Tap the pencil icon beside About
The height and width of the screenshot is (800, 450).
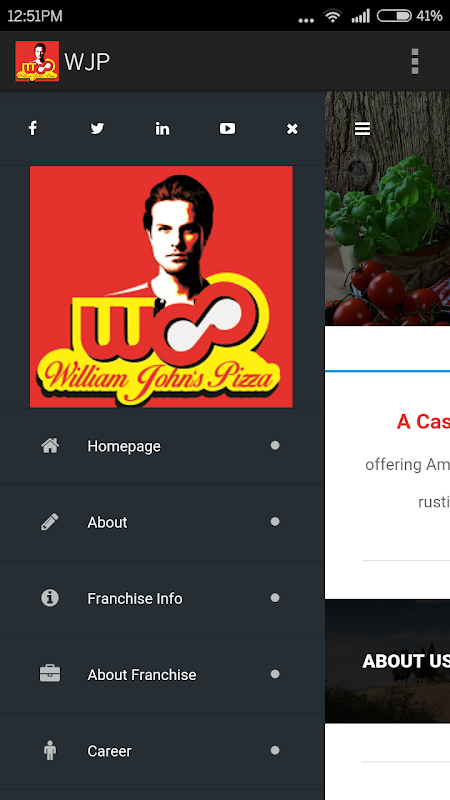pos(50,522)
